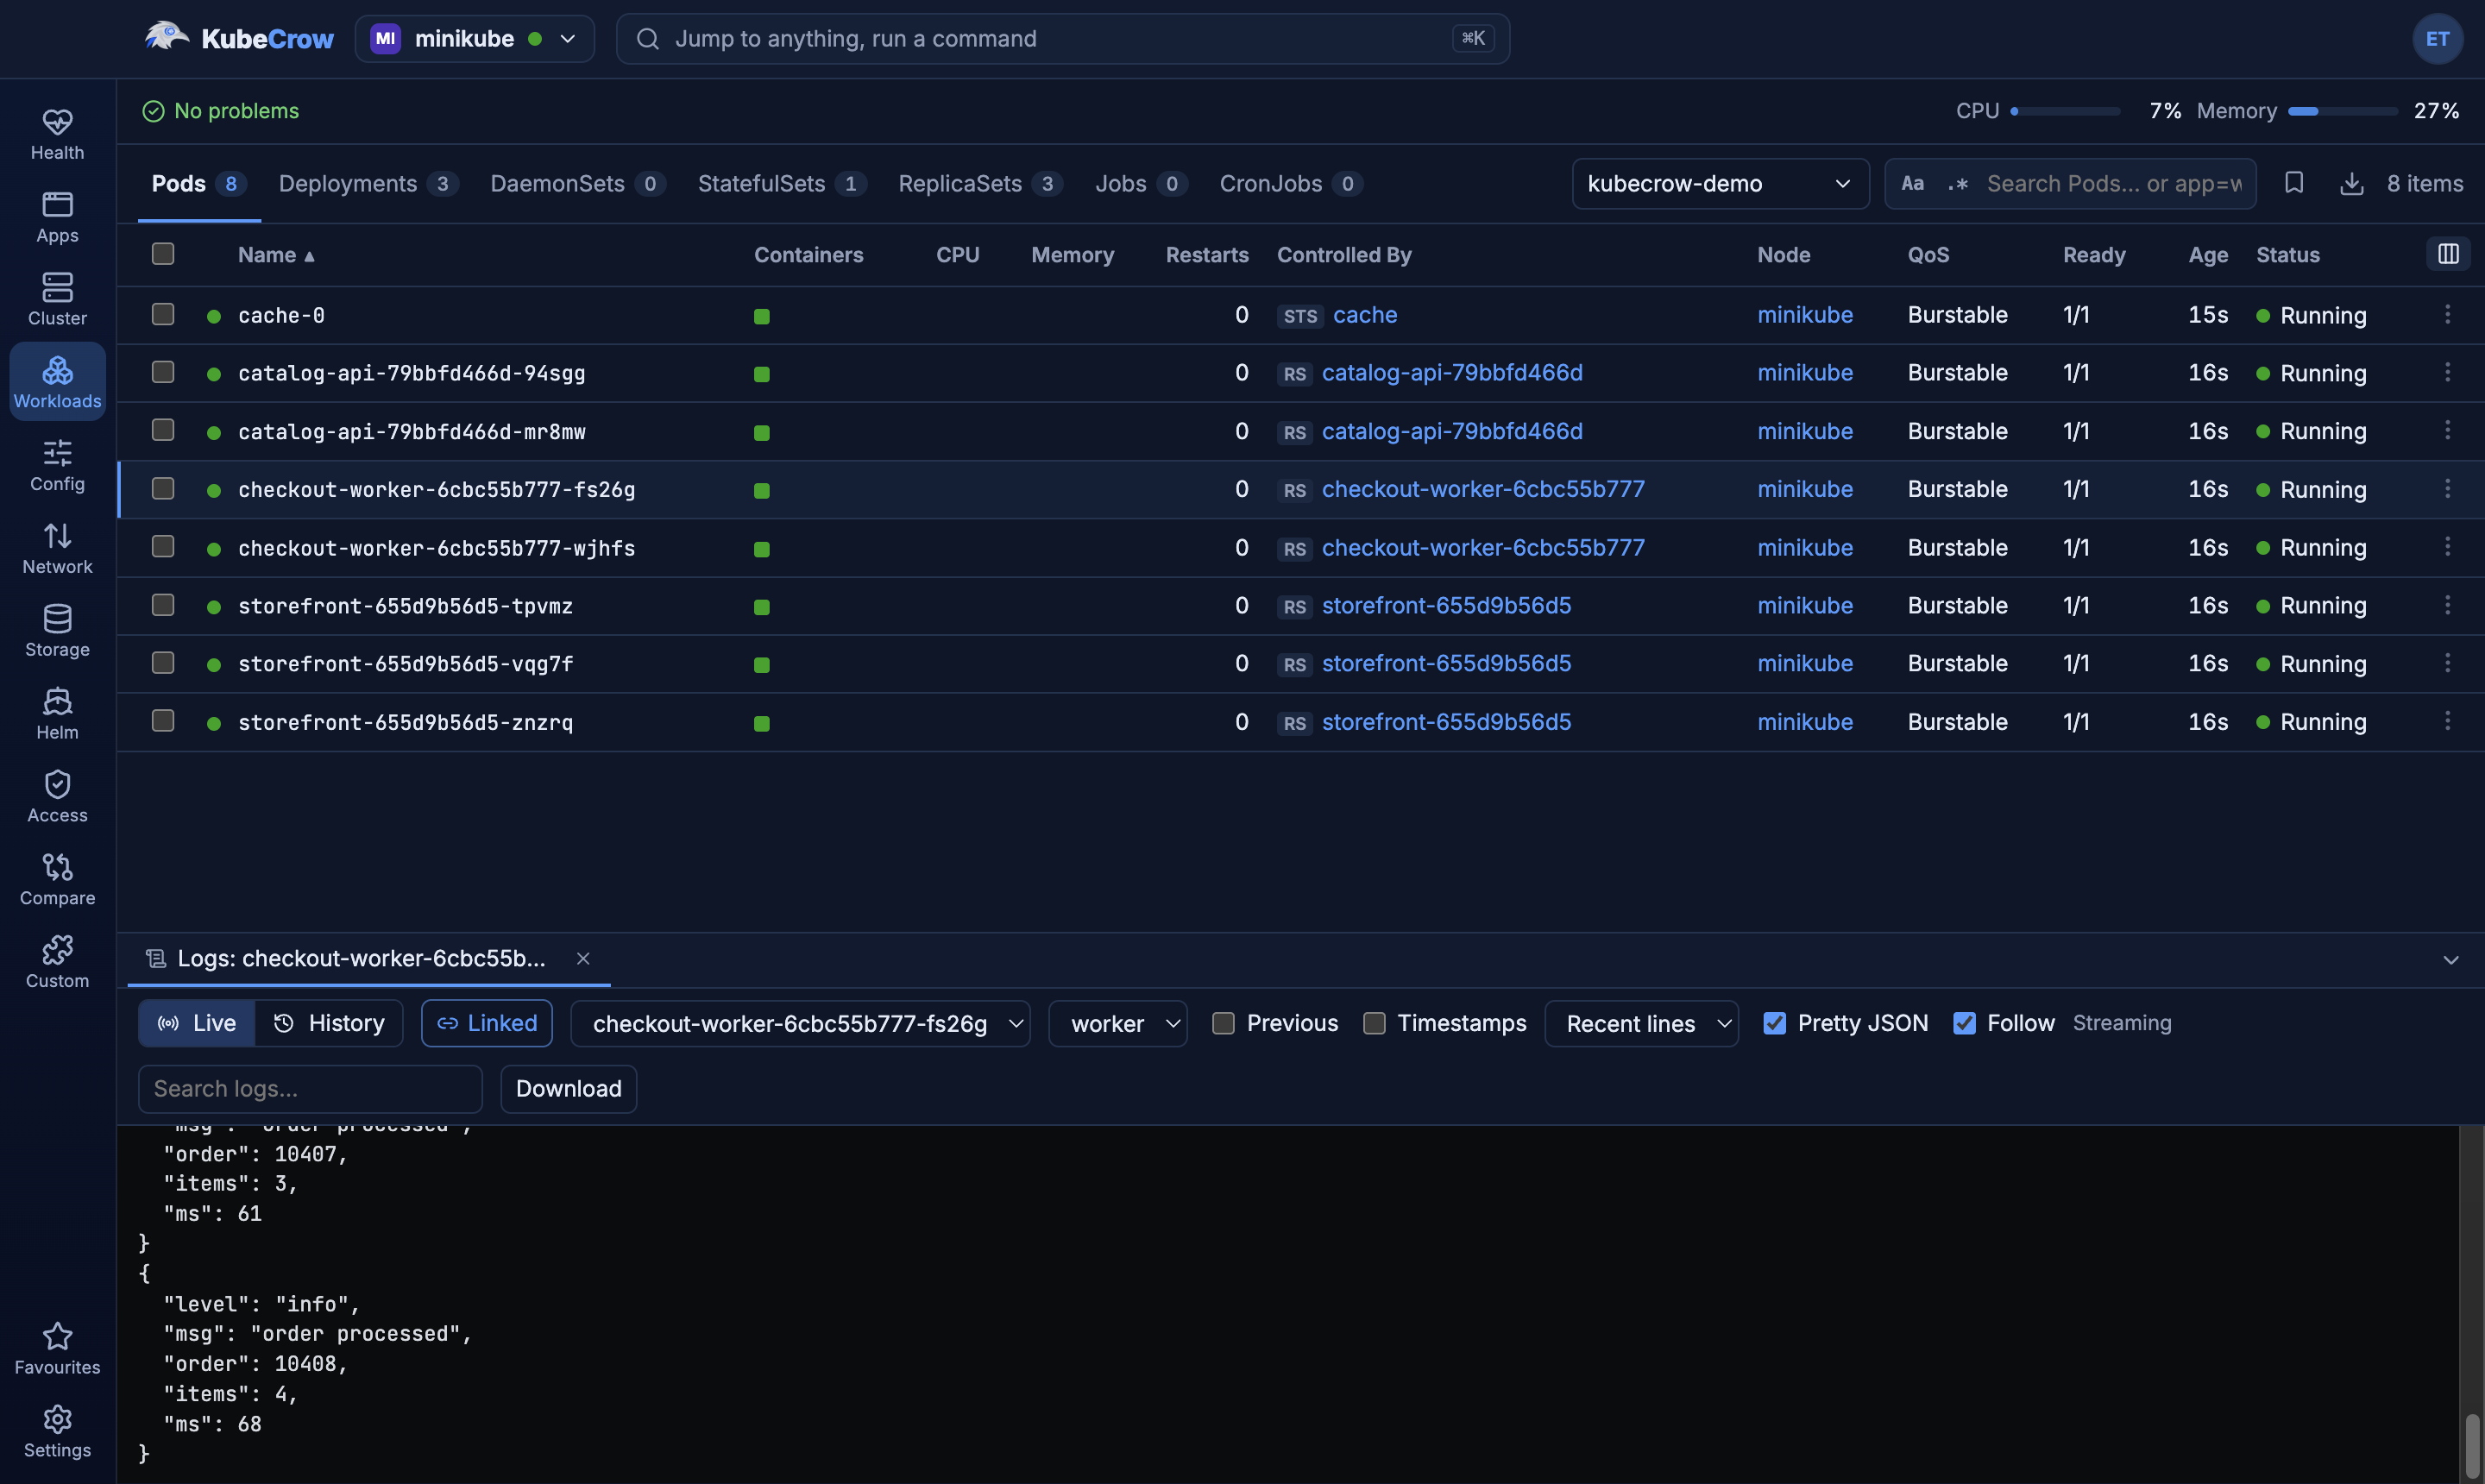Click the export download icon near 8 items
The height and width of the screenshot is (1484, 2485).
(2352, 183)
